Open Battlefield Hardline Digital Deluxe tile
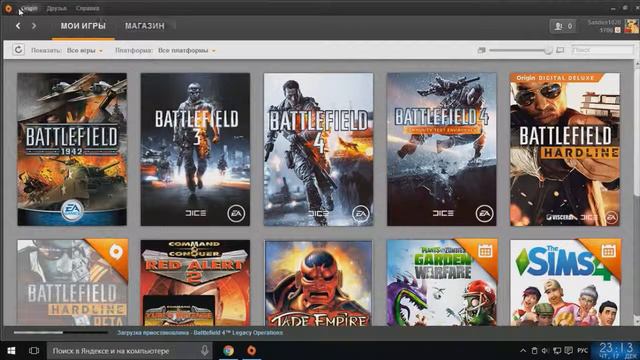This screenshot has width=640, height=360. [x=565, y=149]
